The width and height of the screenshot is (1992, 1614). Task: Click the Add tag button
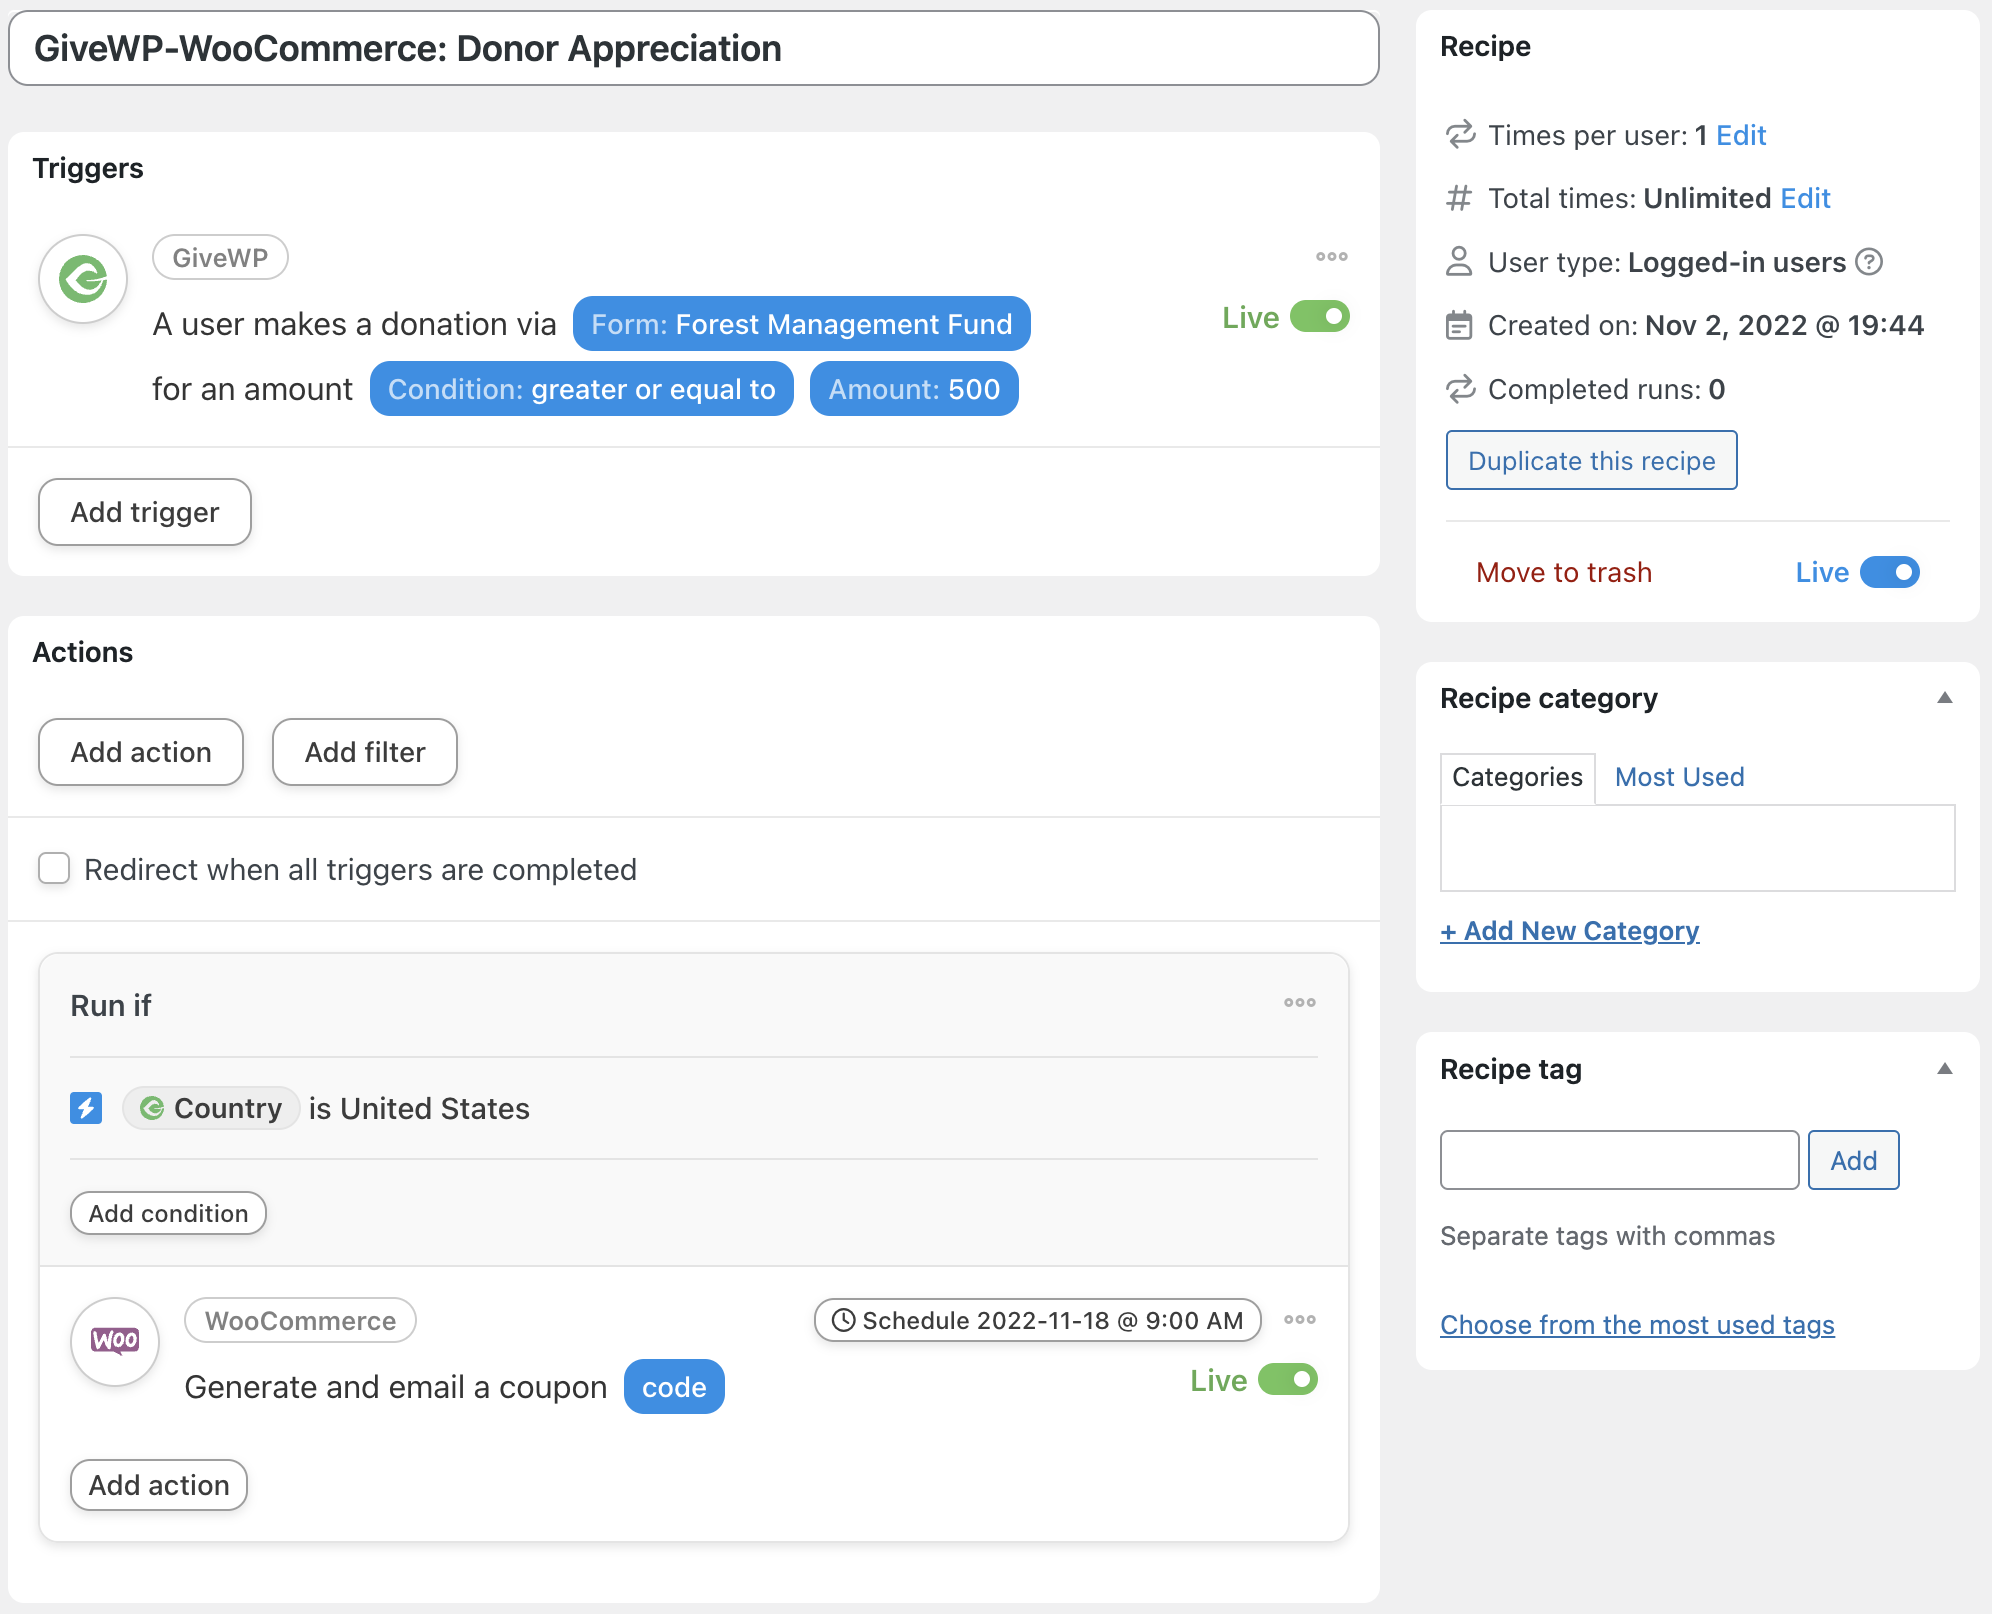1853,1160
